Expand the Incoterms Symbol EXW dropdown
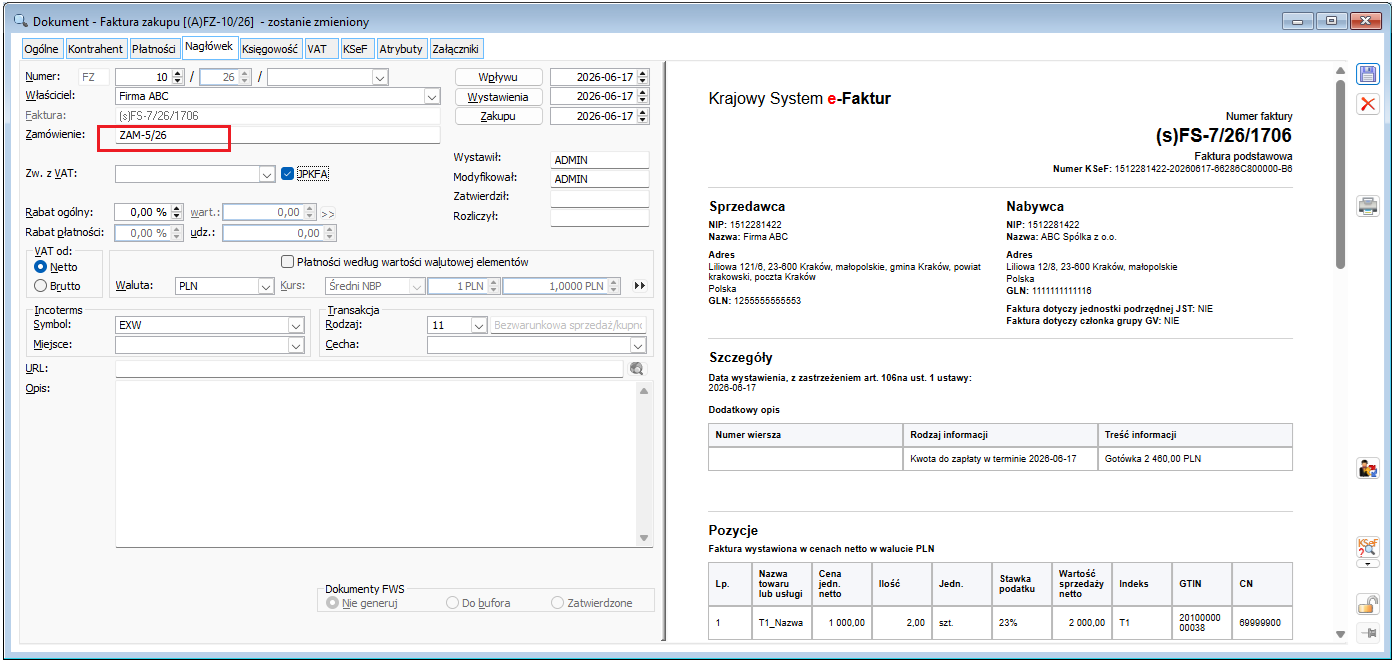This screenshot has width=1394, height=664. coord(295,325)
